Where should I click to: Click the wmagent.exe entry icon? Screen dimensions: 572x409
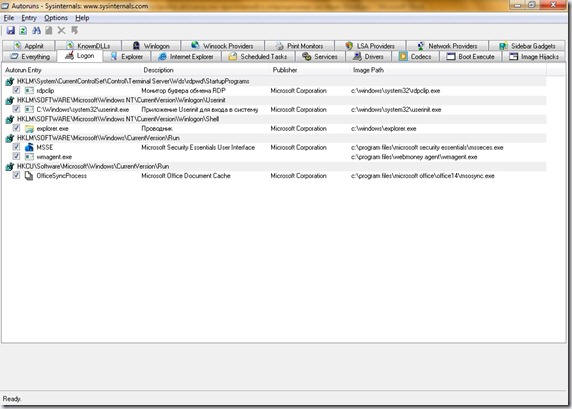click(29, 157)
